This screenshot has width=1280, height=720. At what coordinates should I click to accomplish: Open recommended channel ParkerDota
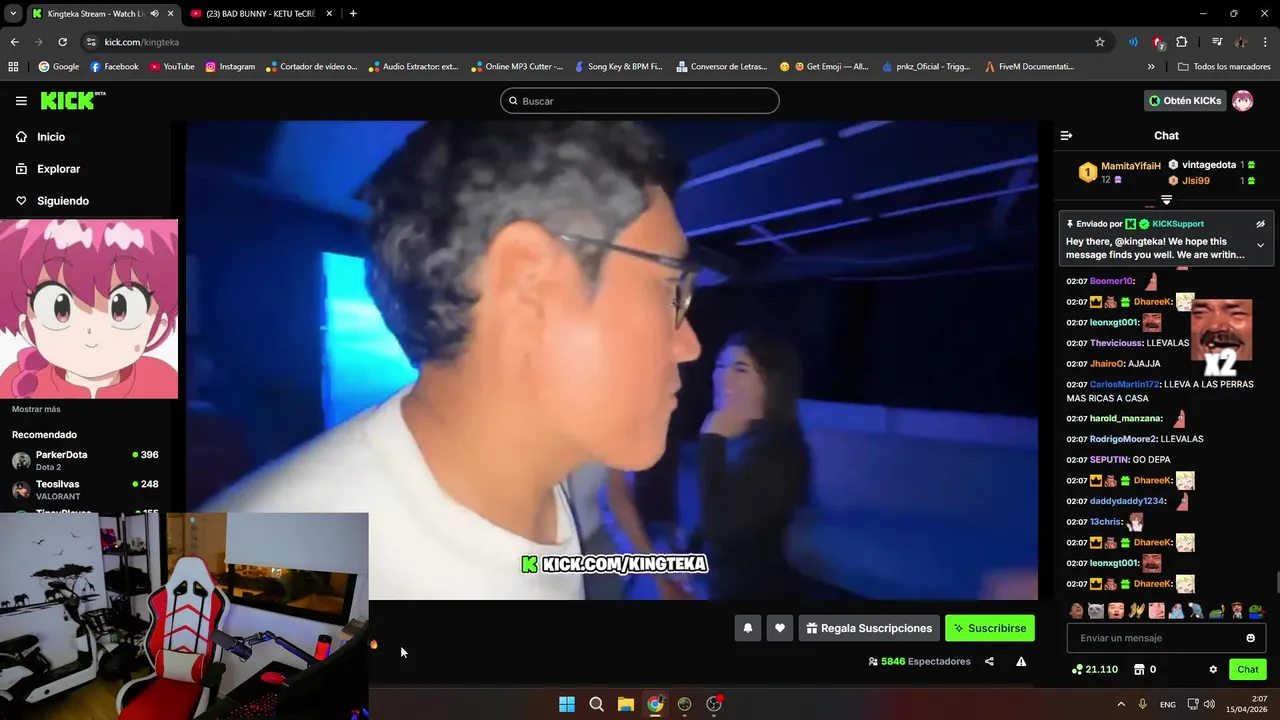tap(85, 460)
